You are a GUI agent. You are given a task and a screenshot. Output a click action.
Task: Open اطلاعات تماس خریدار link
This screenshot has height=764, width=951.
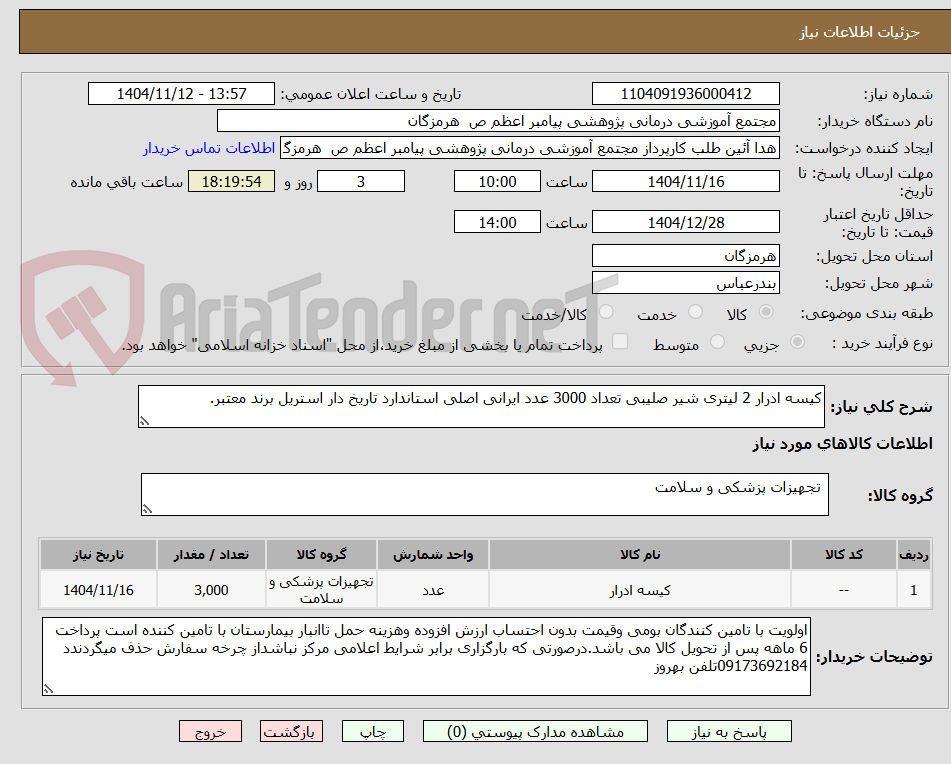[209, 149]
